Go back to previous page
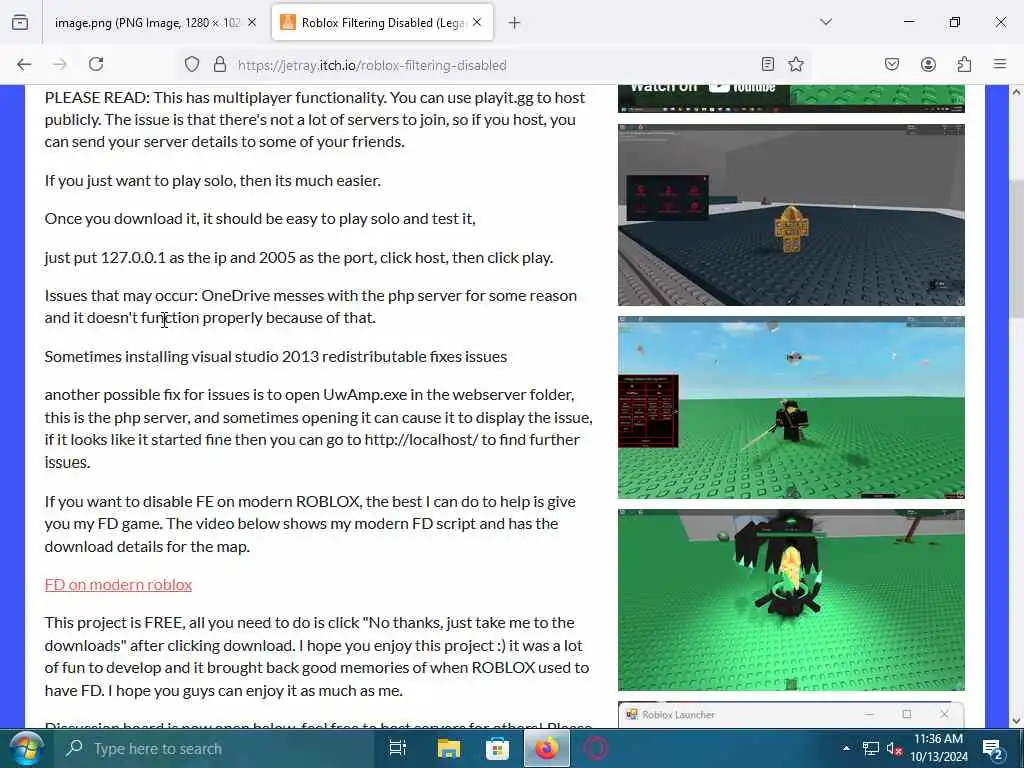Screen dimensions: 1024x768 [24, 64]
